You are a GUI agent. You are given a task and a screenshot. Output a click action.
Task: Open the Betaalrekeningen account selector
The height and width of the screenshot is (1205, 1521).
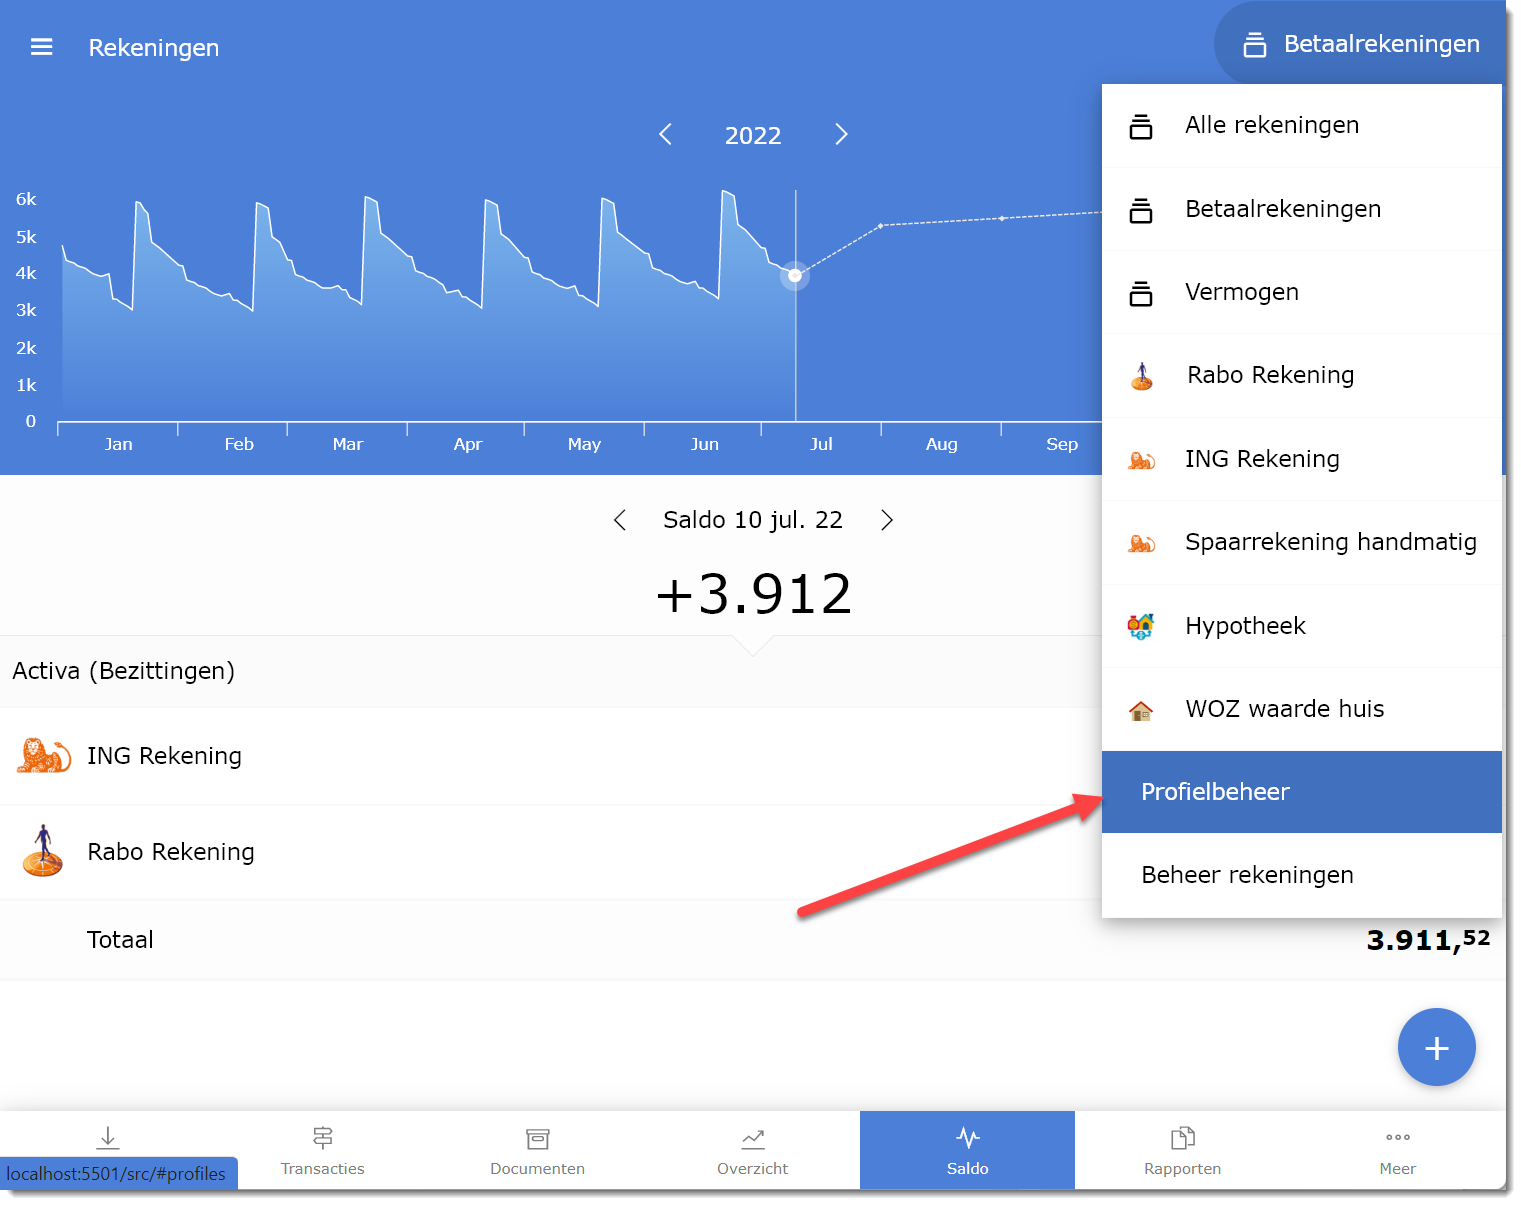(1360, 44)
